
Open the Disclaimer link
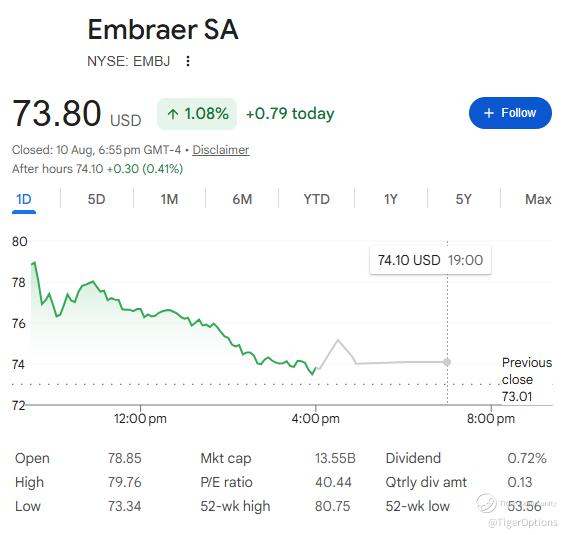pos(221,150)
